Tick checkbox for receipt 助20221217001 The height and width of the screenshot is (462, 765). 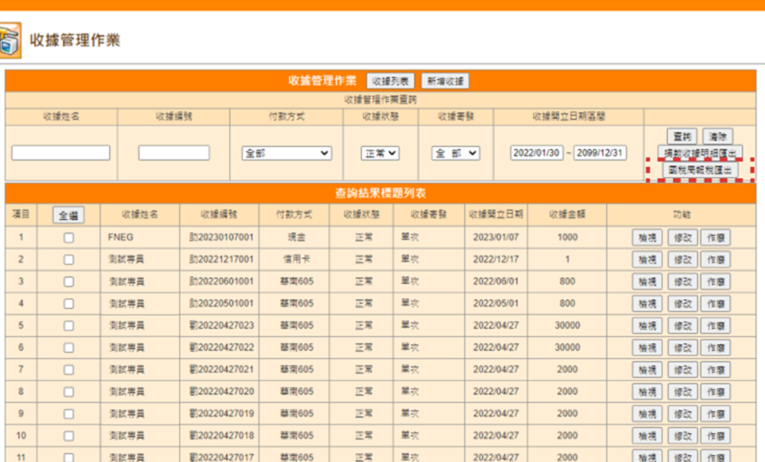pyautogui.click(x=69, y=260)
